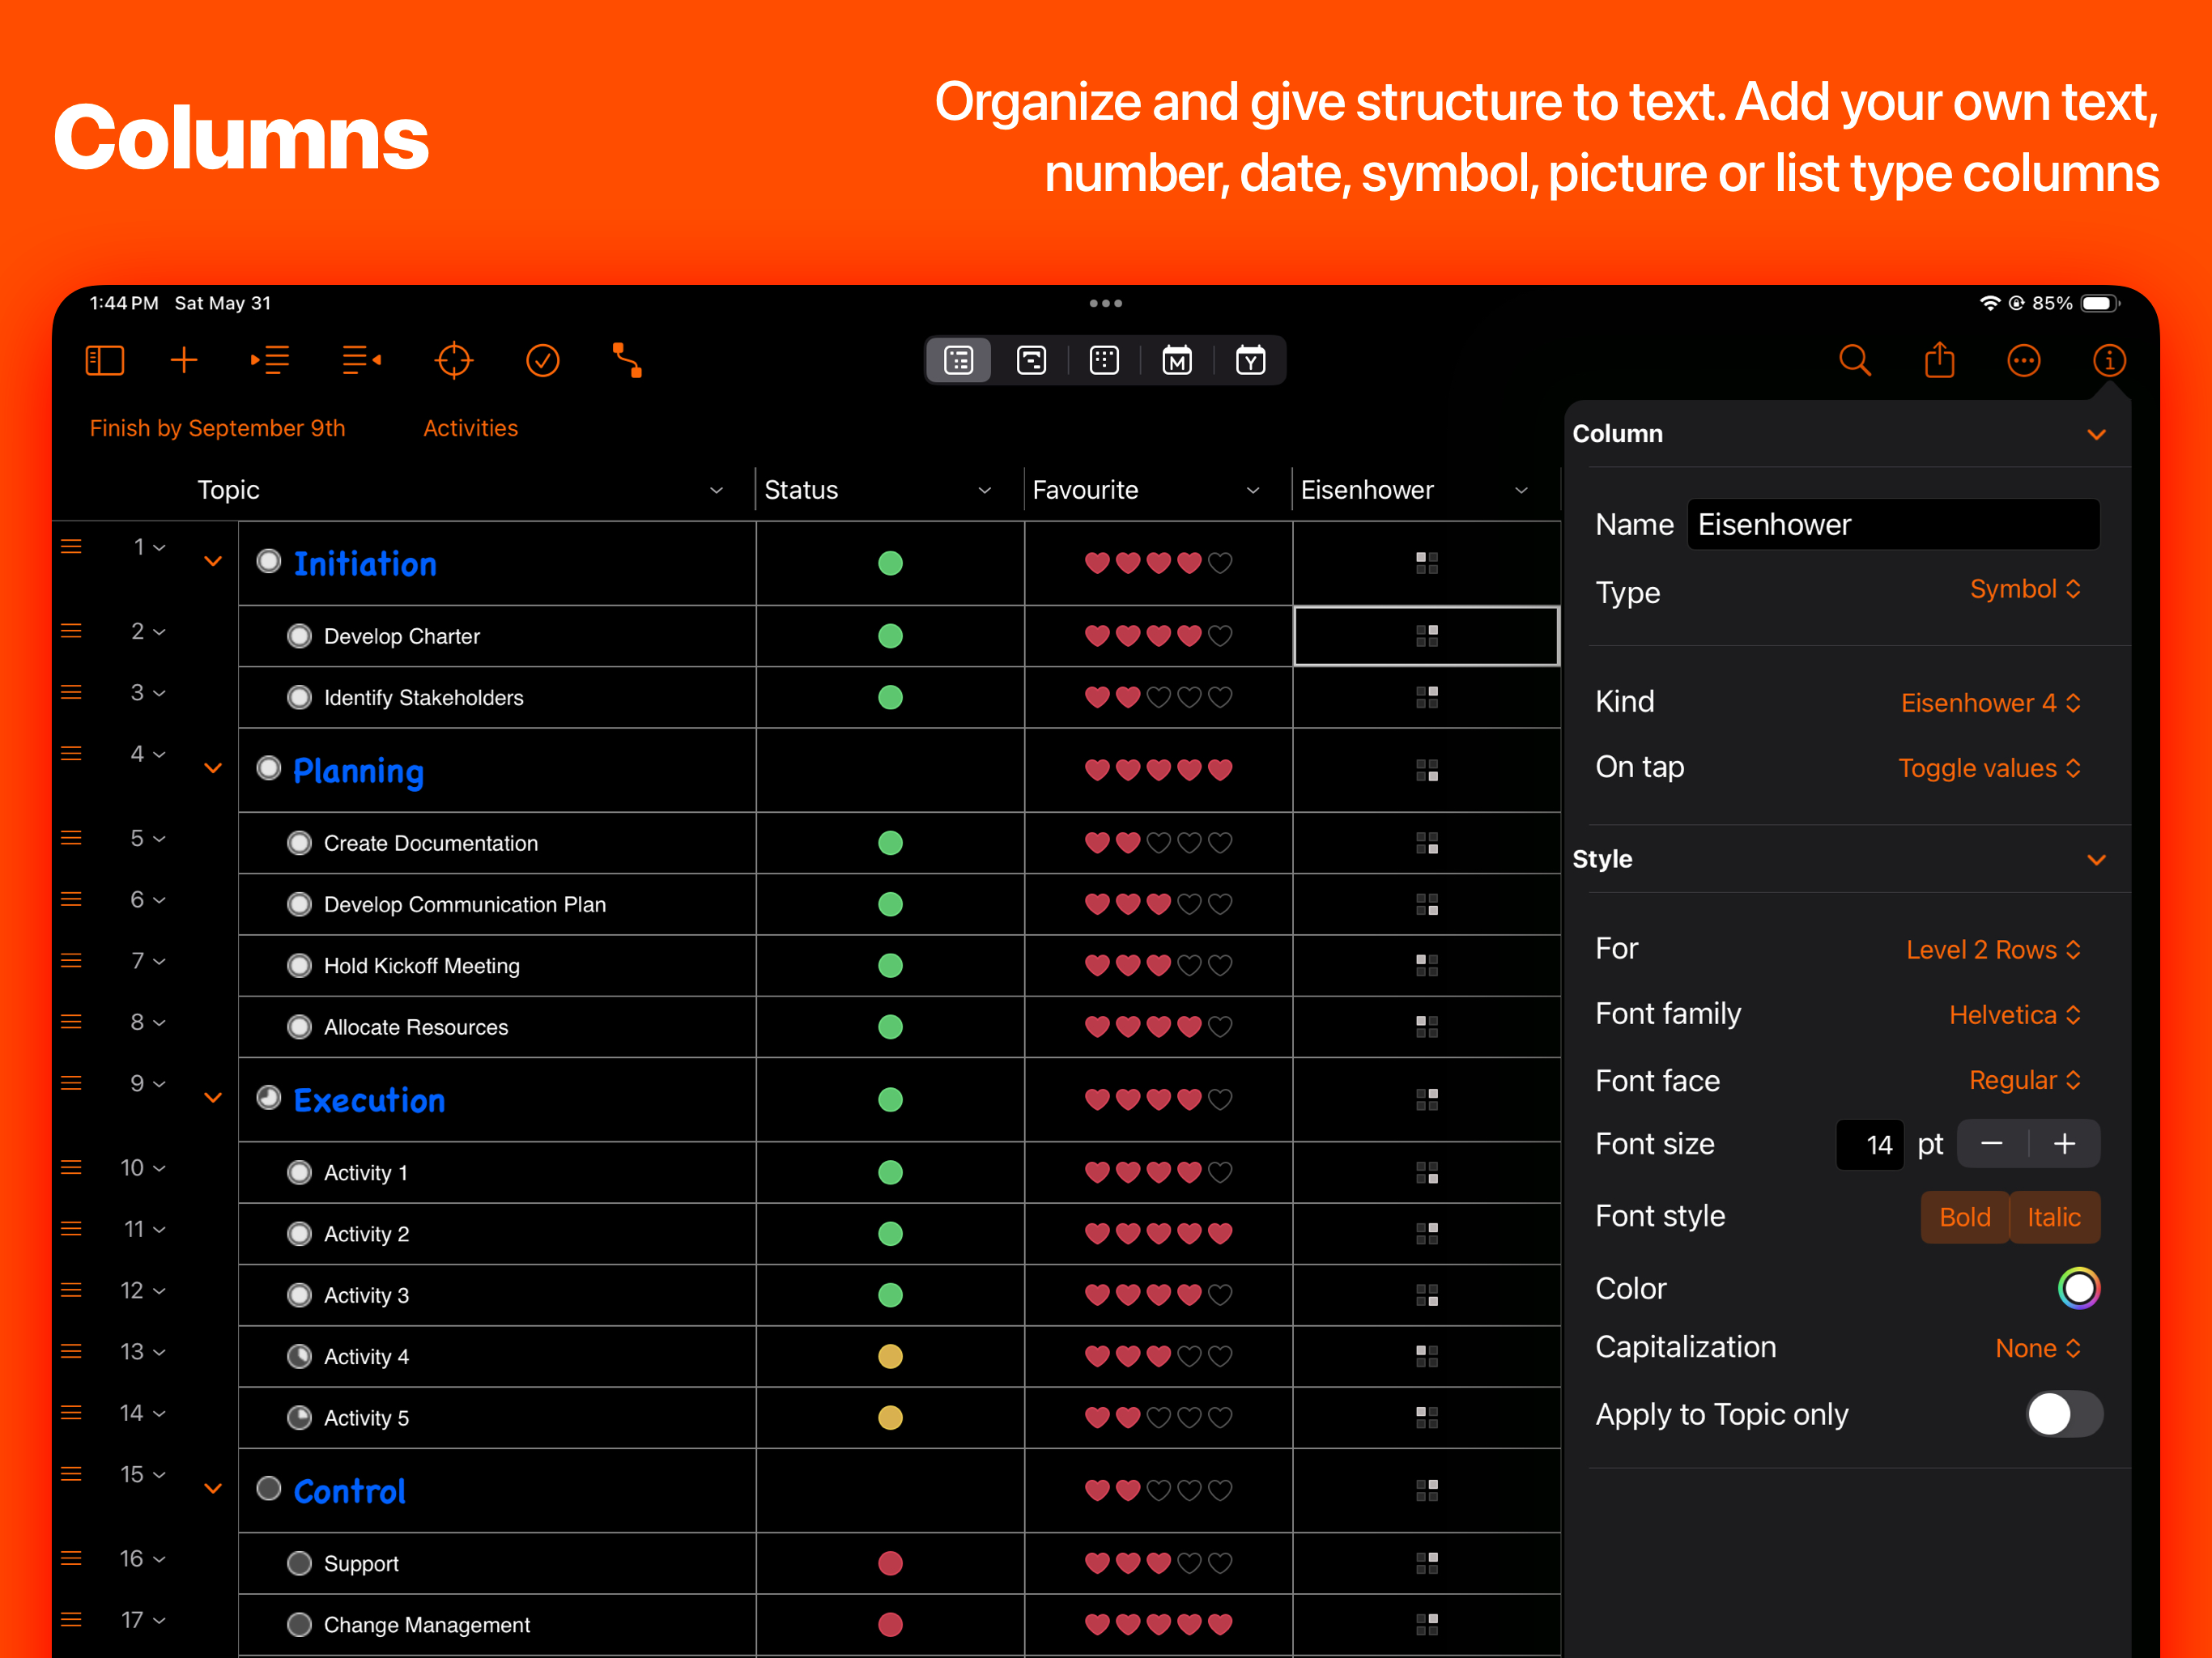The image size is (2212, 1658).
Task: Toggle Italic font style
Action: tap(2054, 1216)
